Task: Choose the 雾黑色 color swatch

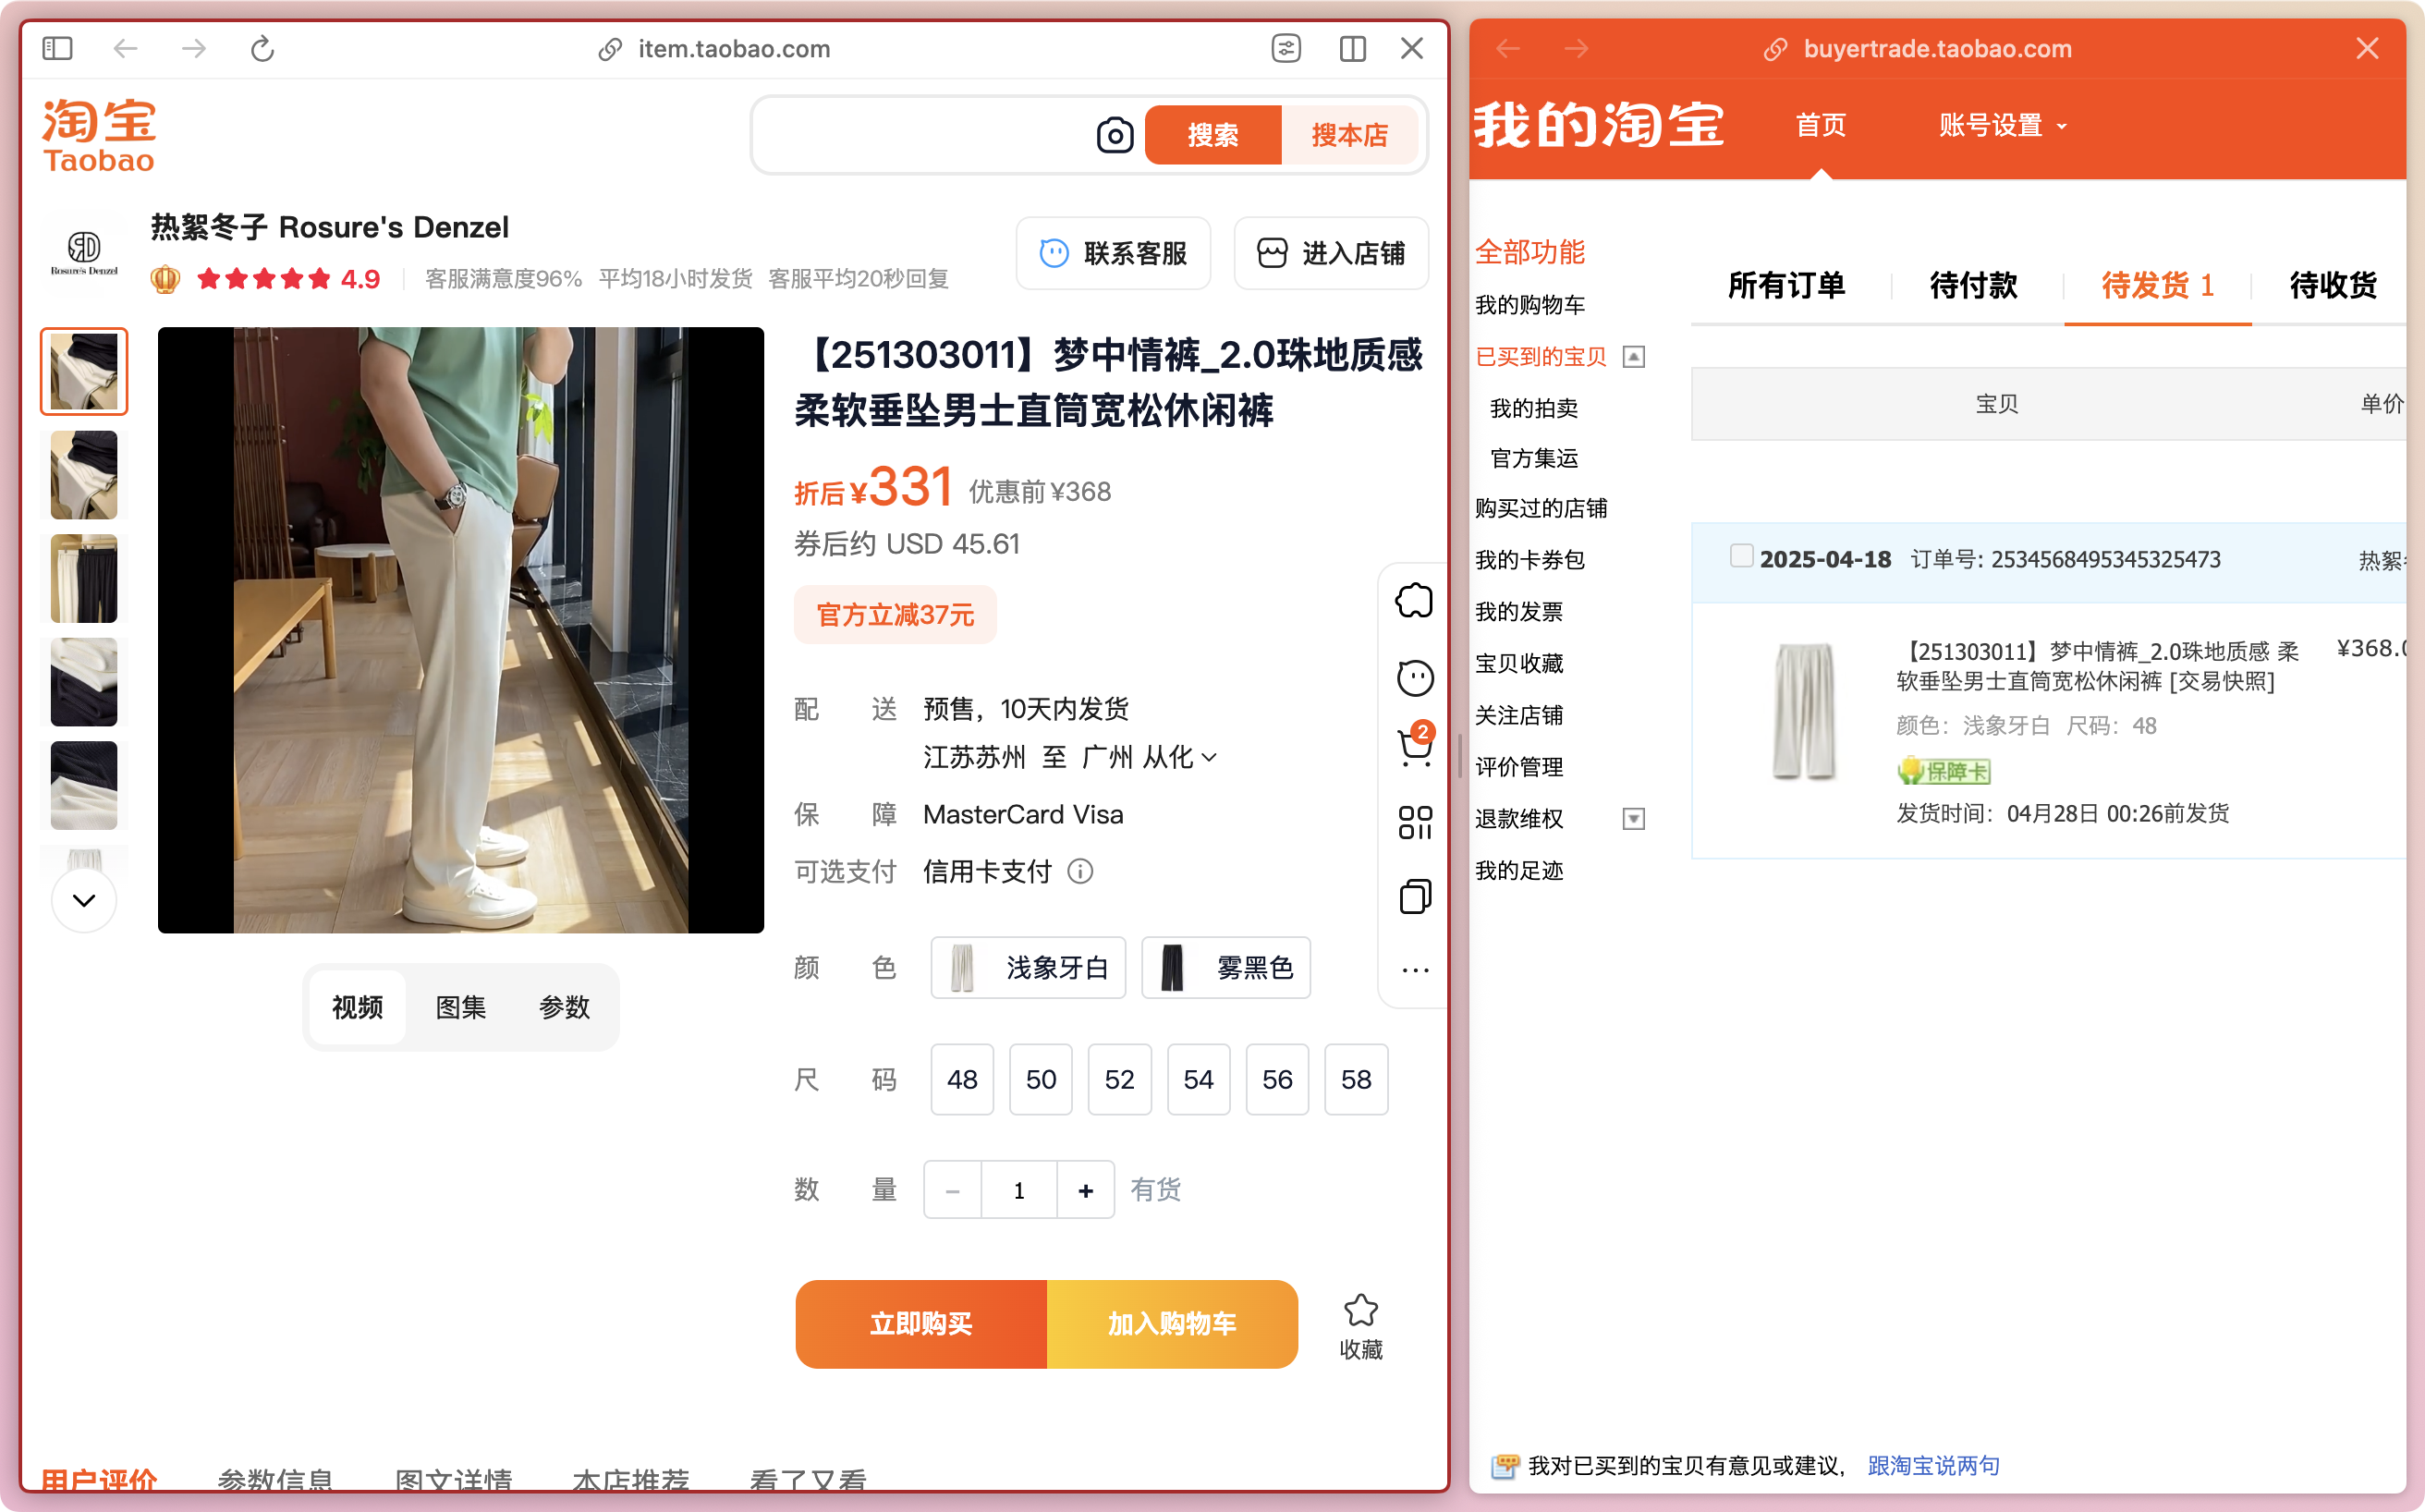Action: click(x=1225, y=967)
